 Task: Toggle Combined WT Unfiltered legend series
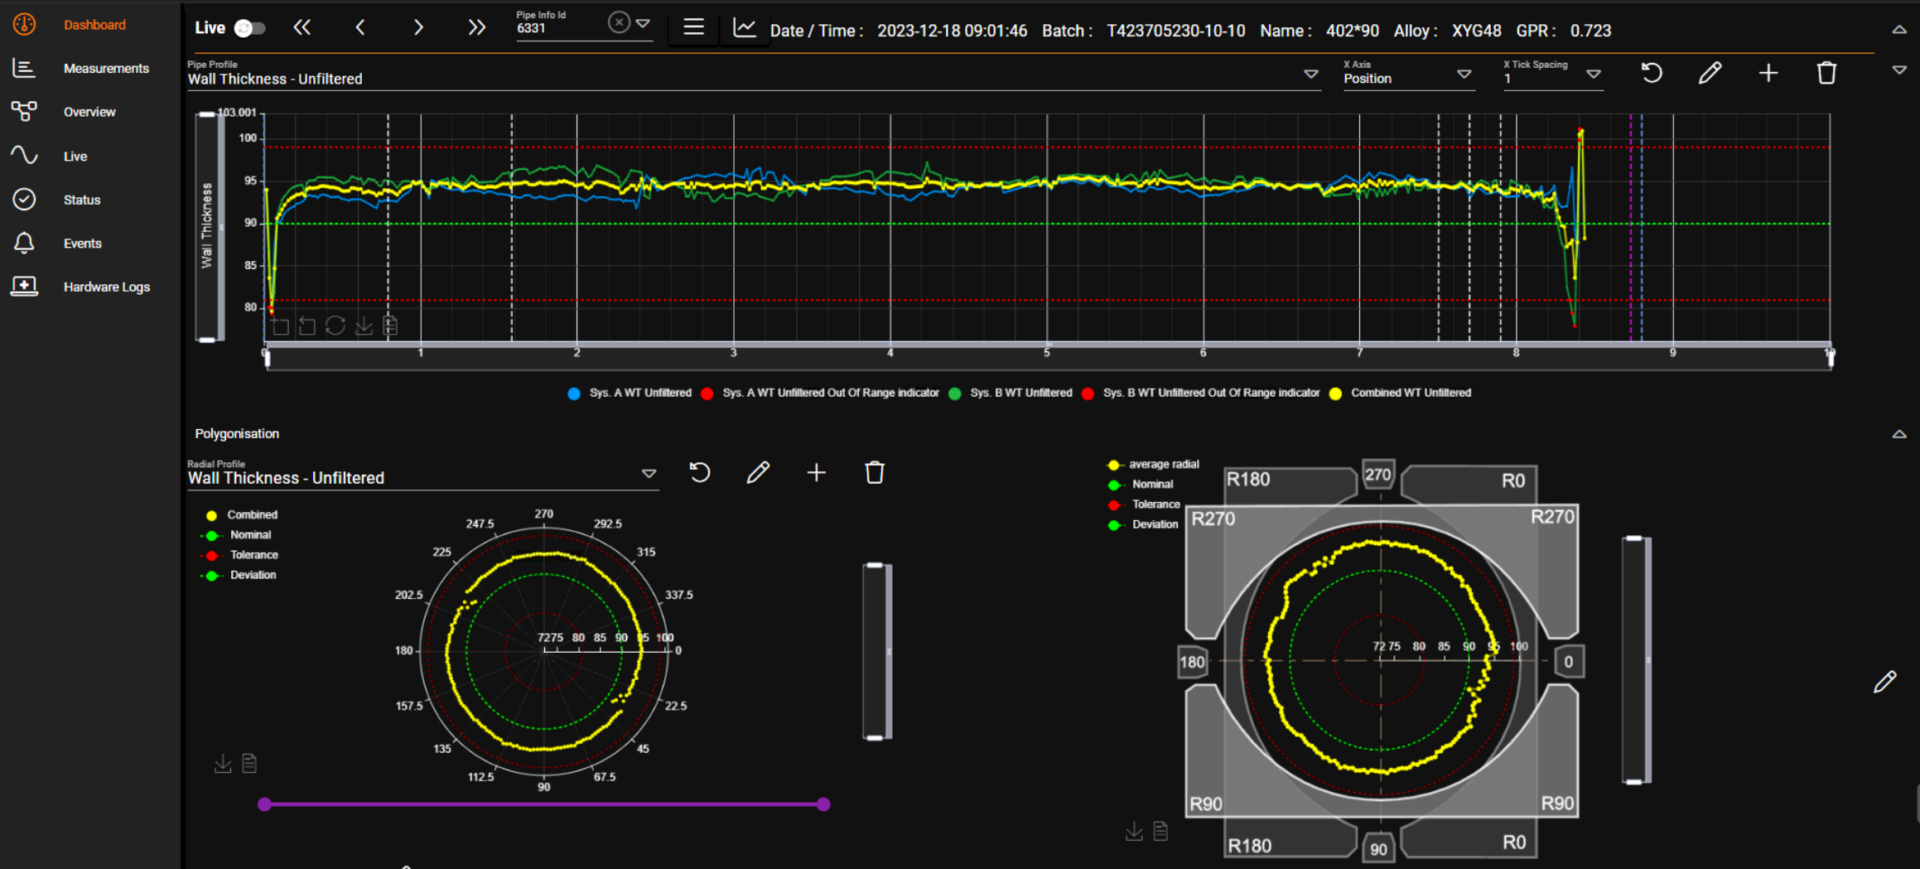click(1400, 393)
